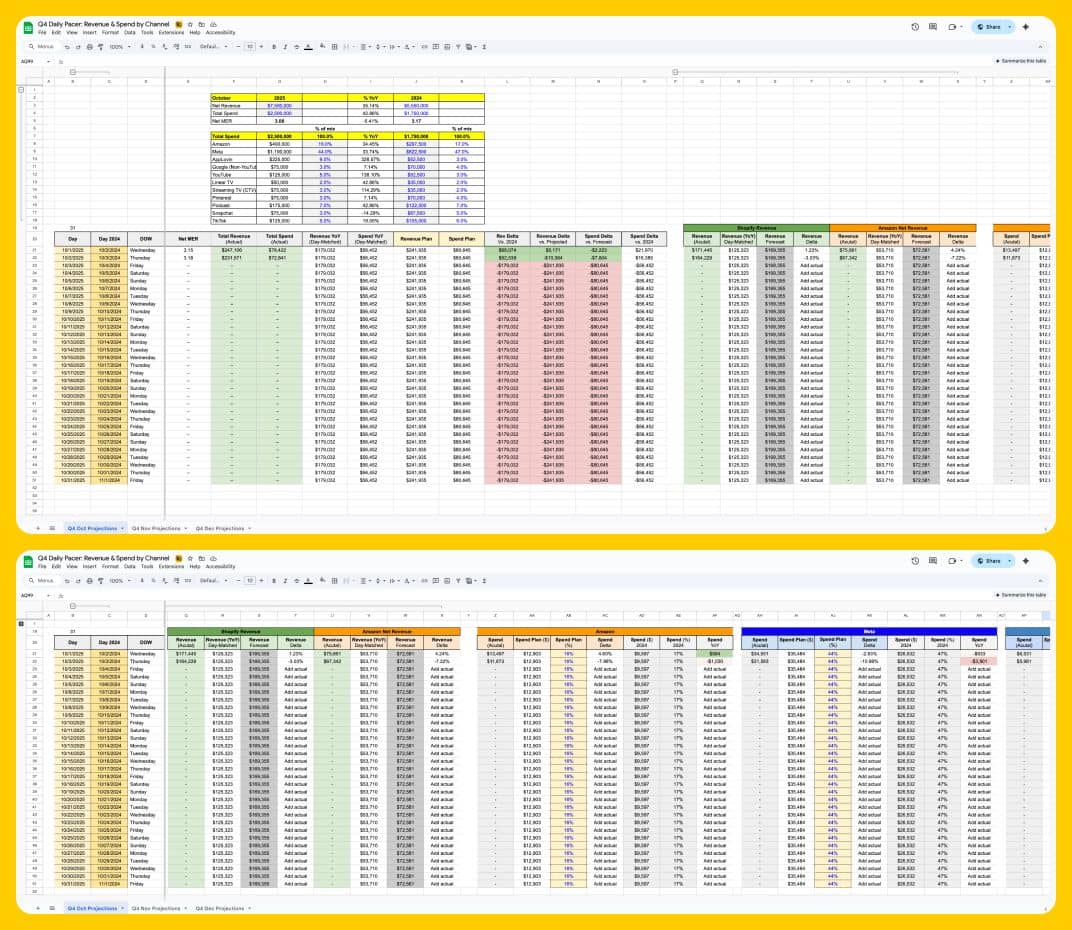The height and width of the screenshot is (930, 1072).
Task: Open the 100% zoom dropdown in top window
Action: pyautogui.click(x=119, y=46)
